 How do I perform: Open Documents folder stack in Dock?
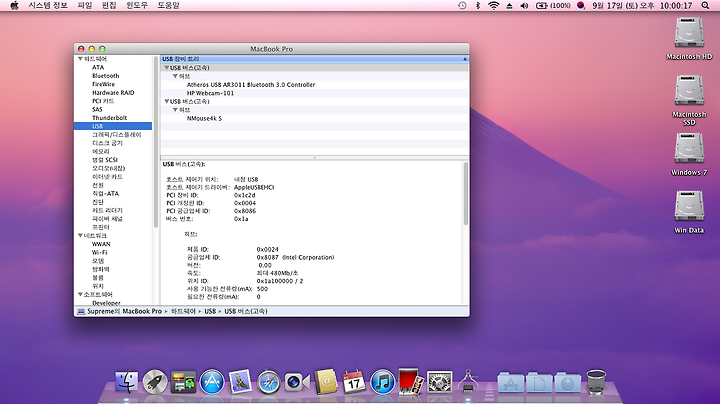(539, 383)
